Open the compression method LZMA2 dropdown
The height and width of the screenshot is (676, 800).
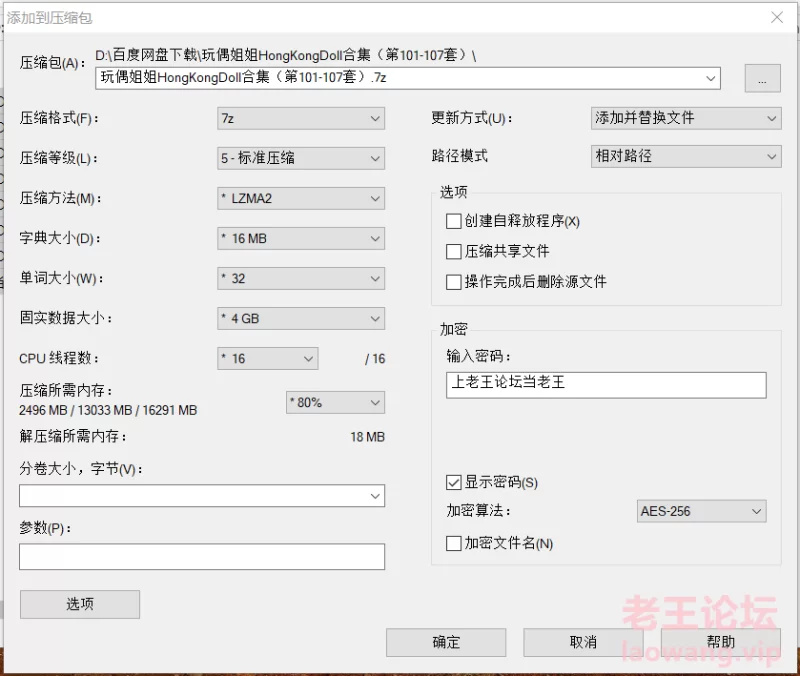pos(300,198)
